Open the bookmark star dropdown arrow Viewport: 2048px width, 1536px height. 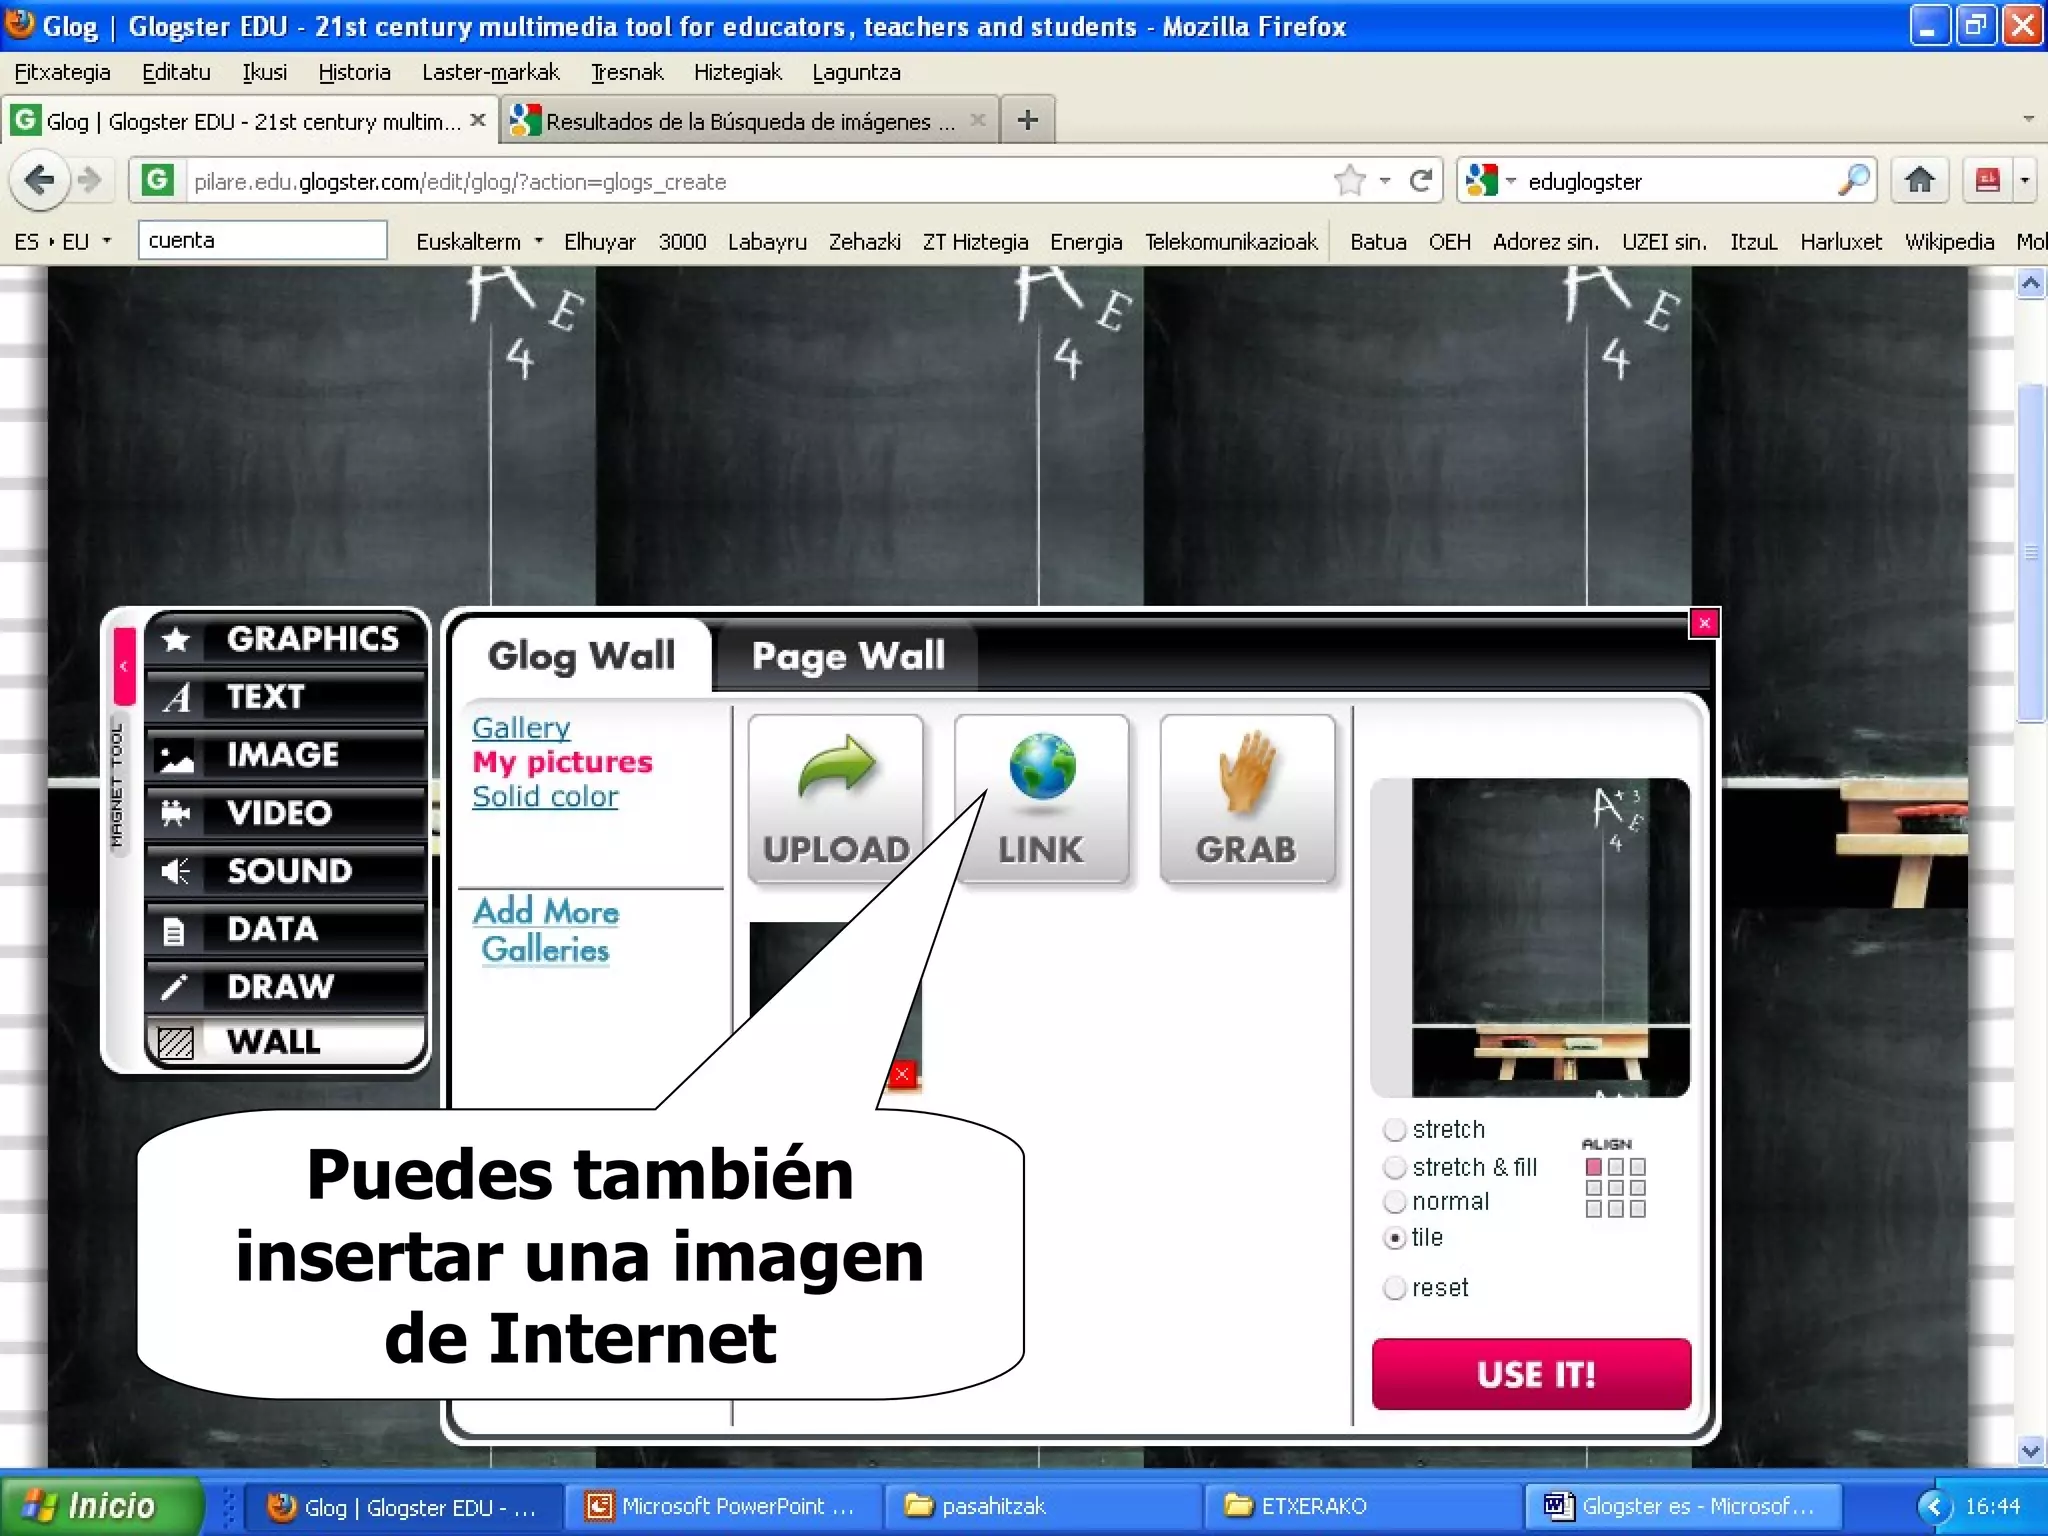(x=1385, y=181)
